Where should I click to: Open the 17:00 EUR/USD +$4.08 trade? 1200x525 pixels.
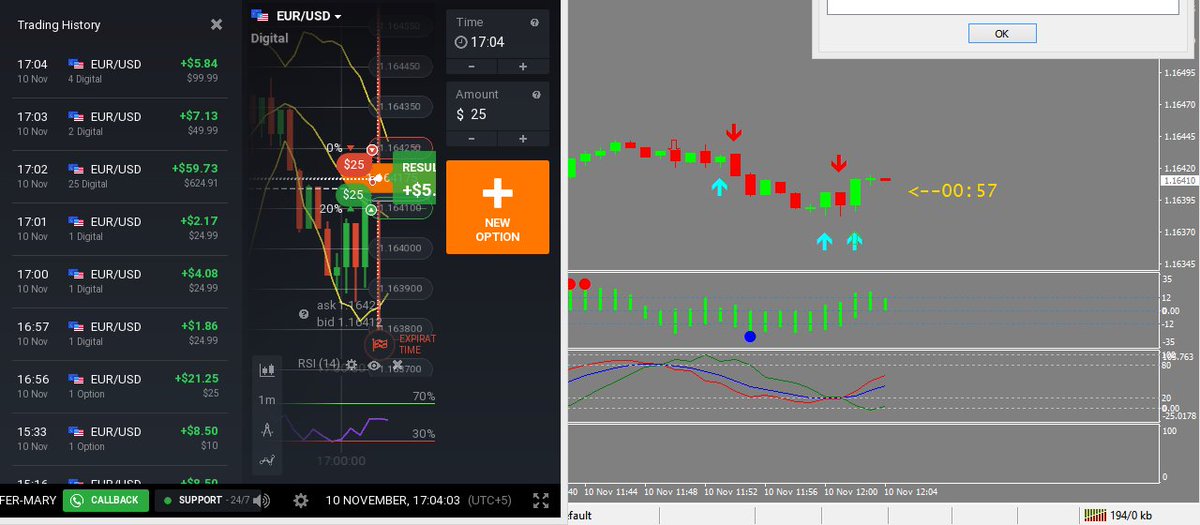(119, 281)
